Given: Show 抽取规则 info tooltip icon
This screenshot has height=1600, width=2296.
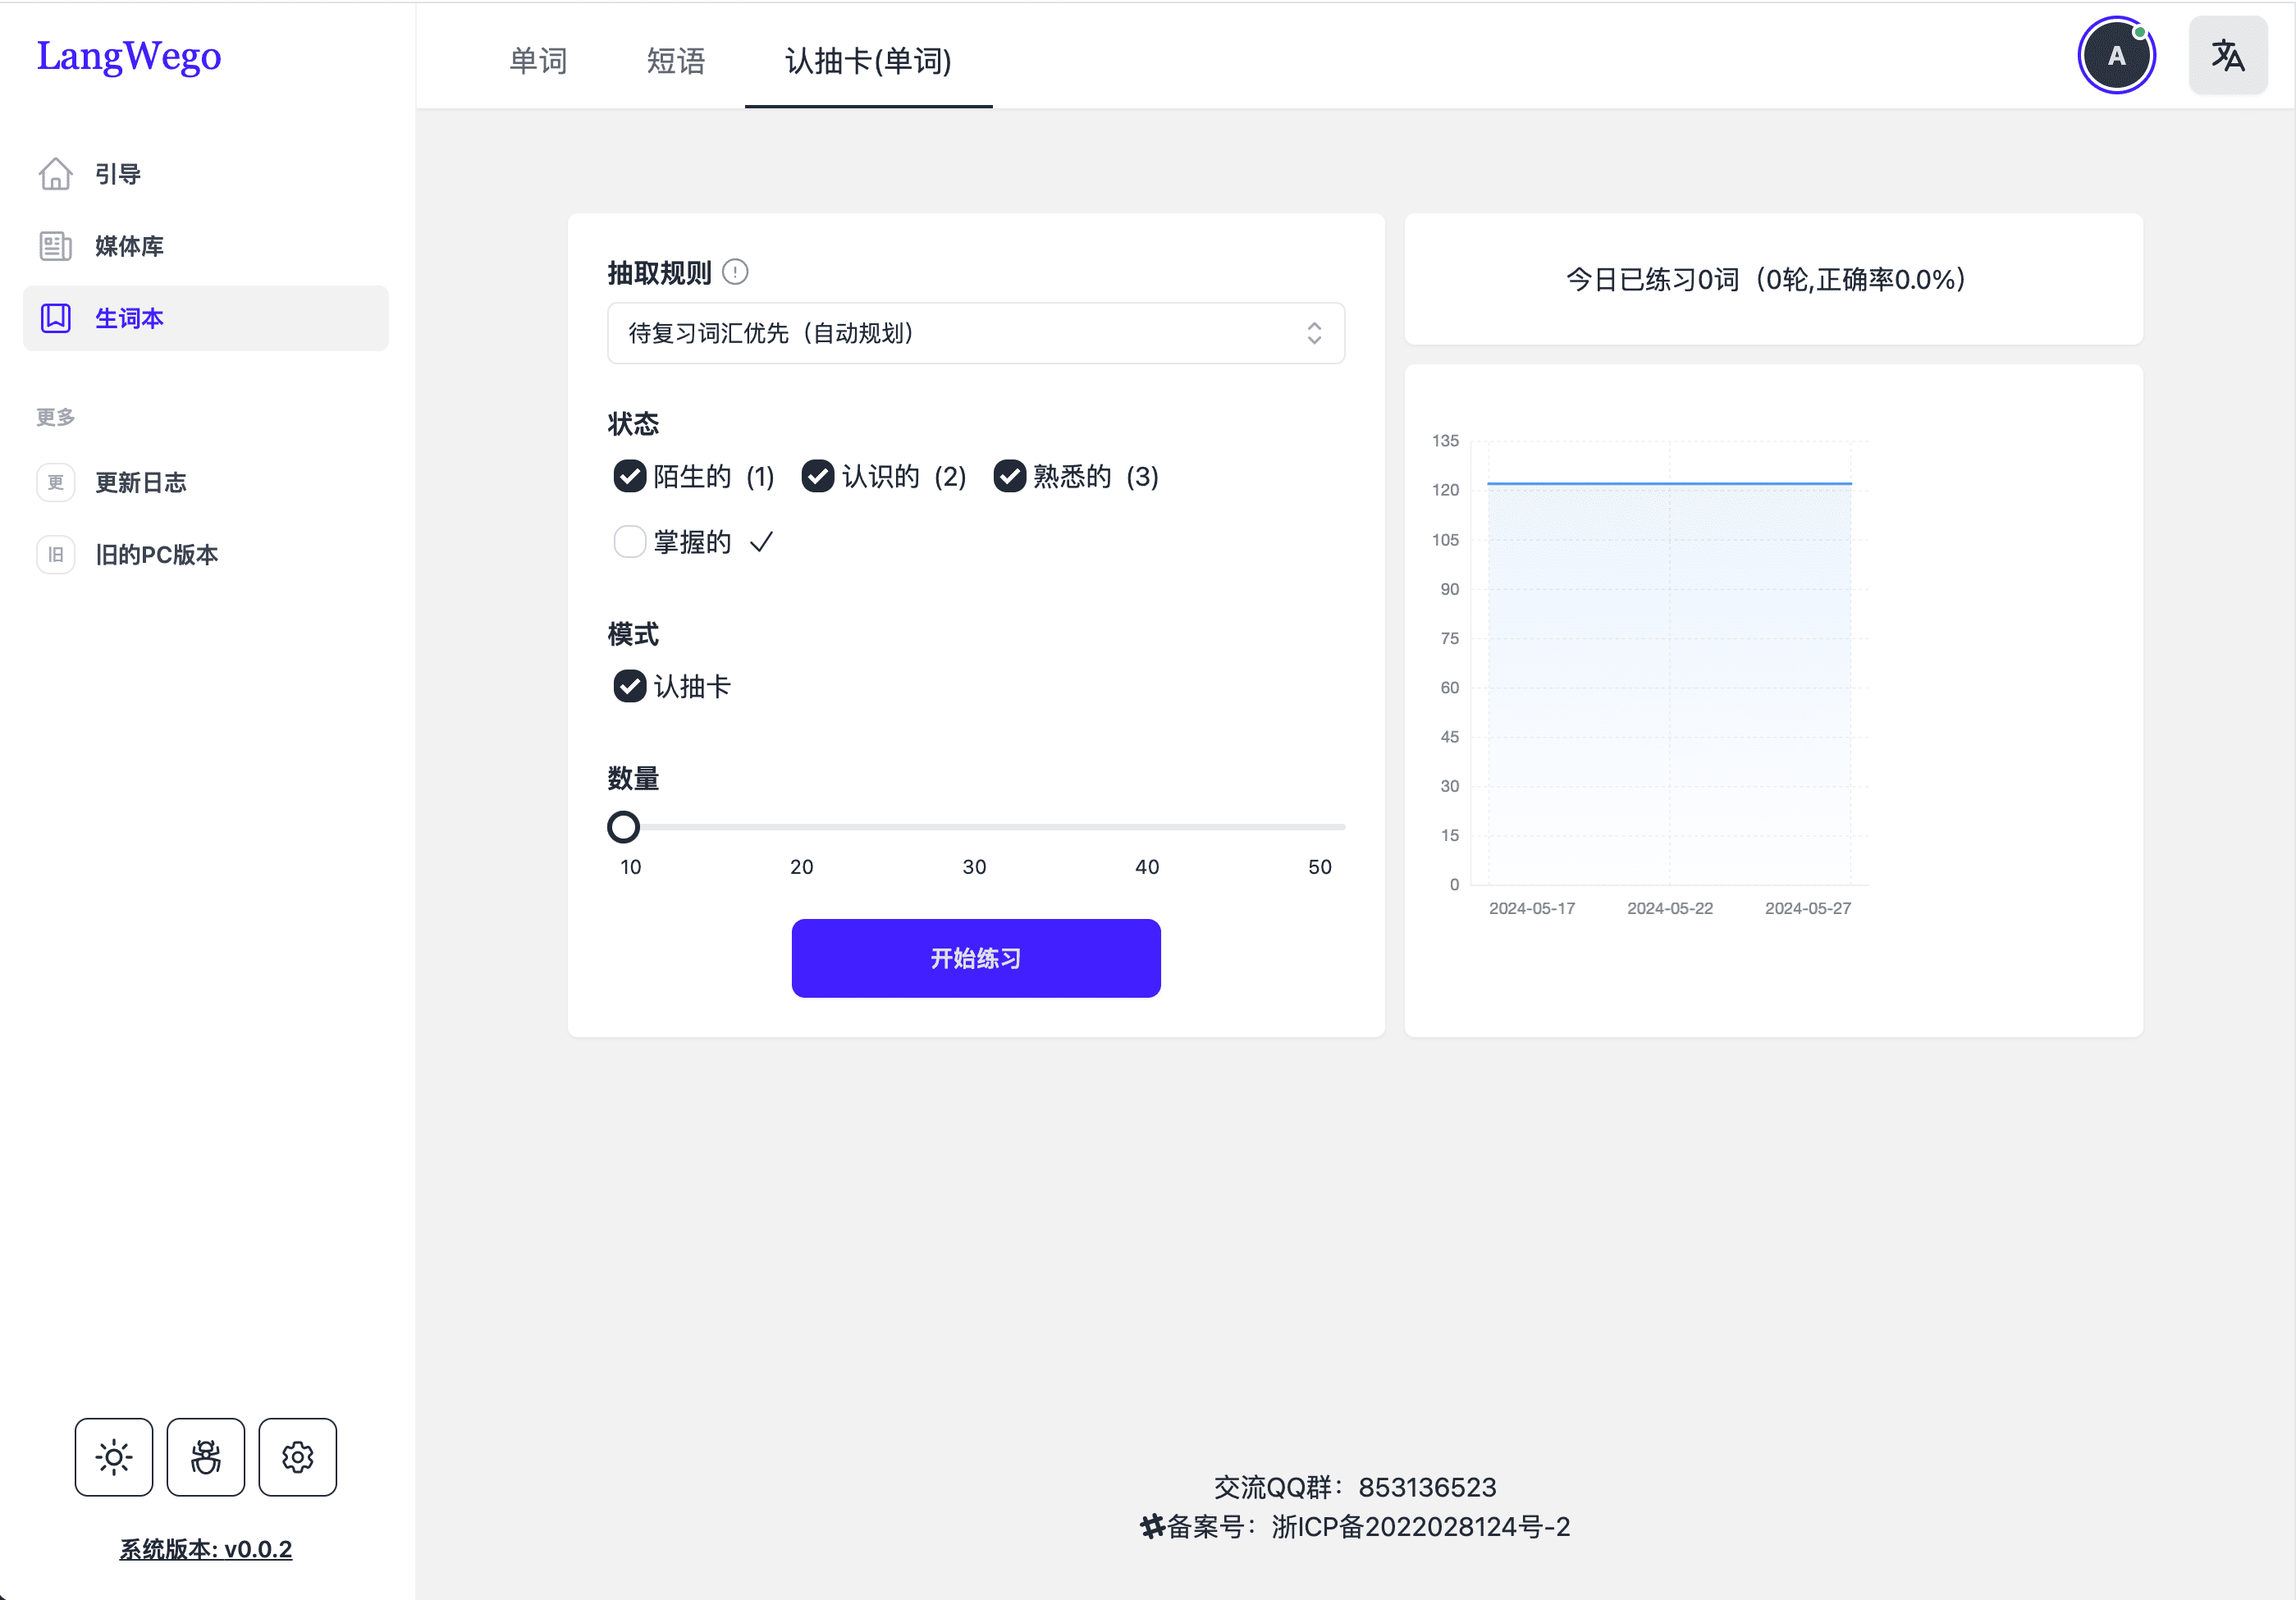Looking at the screenshot, I should [735, 272].
